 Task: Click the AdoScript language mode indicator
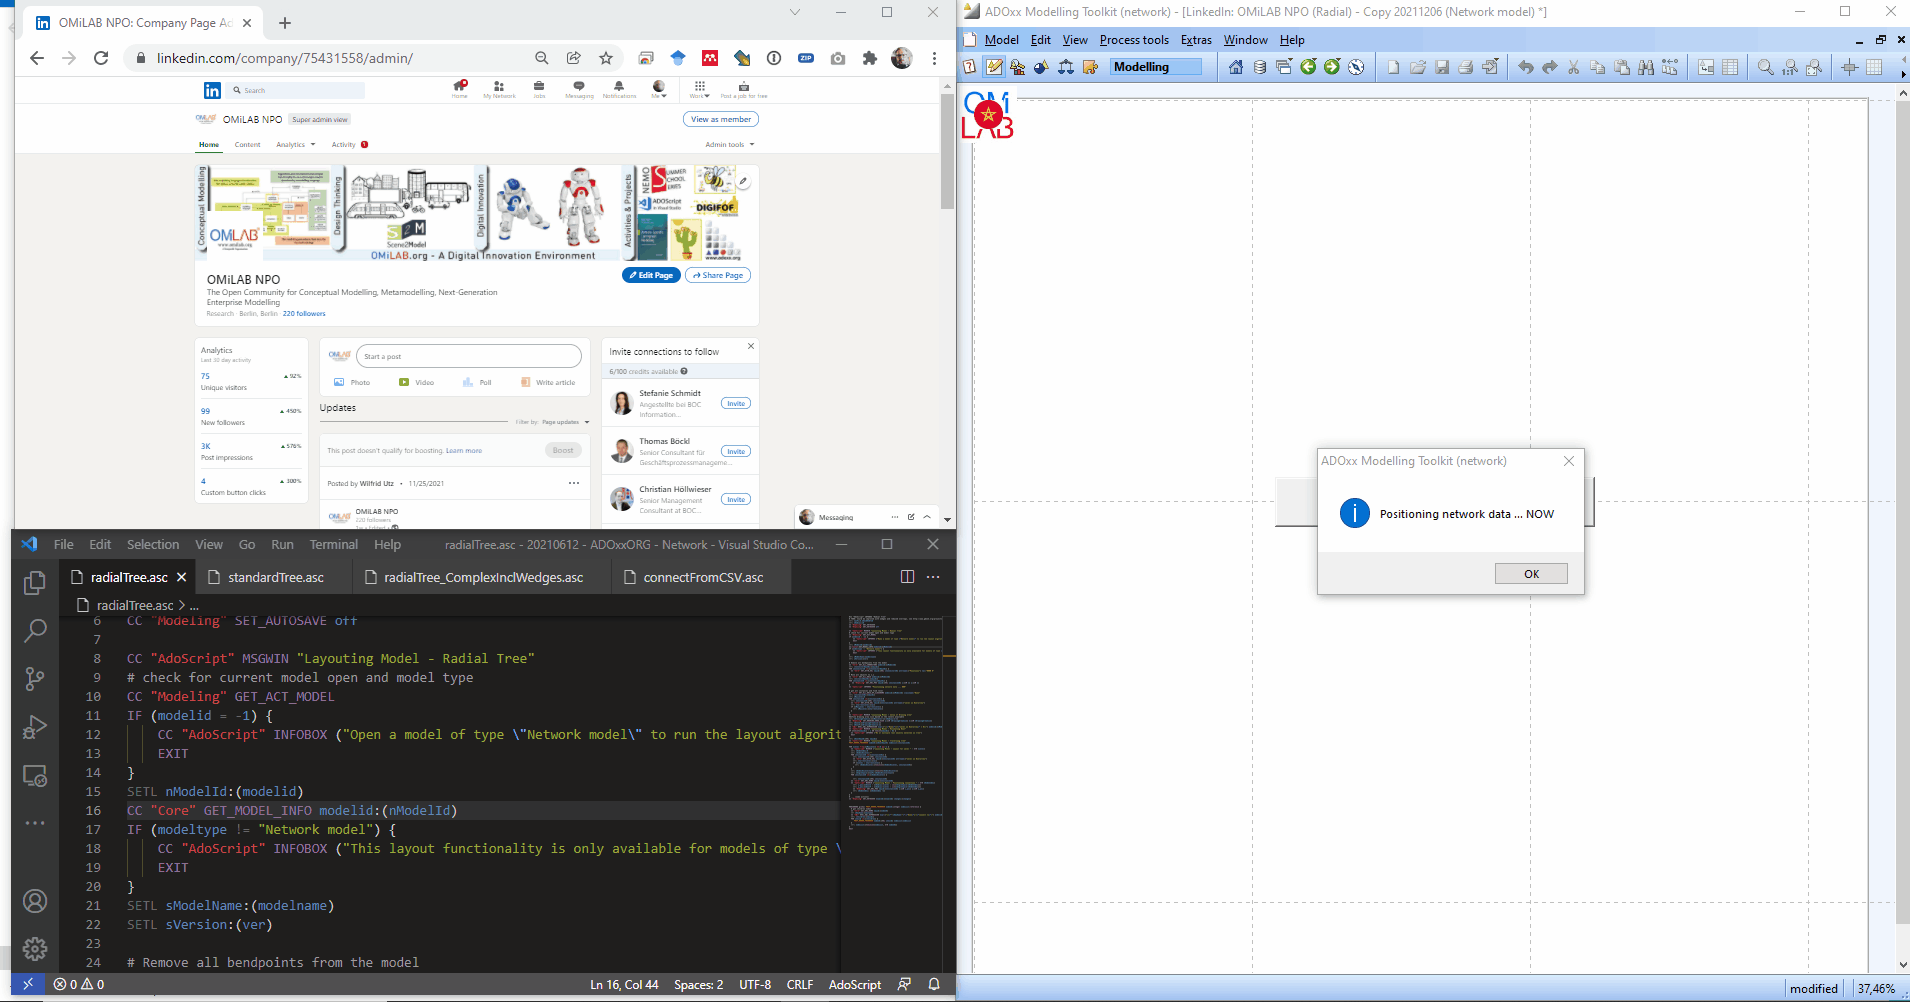pyautogui.click(x=854, y=985)
